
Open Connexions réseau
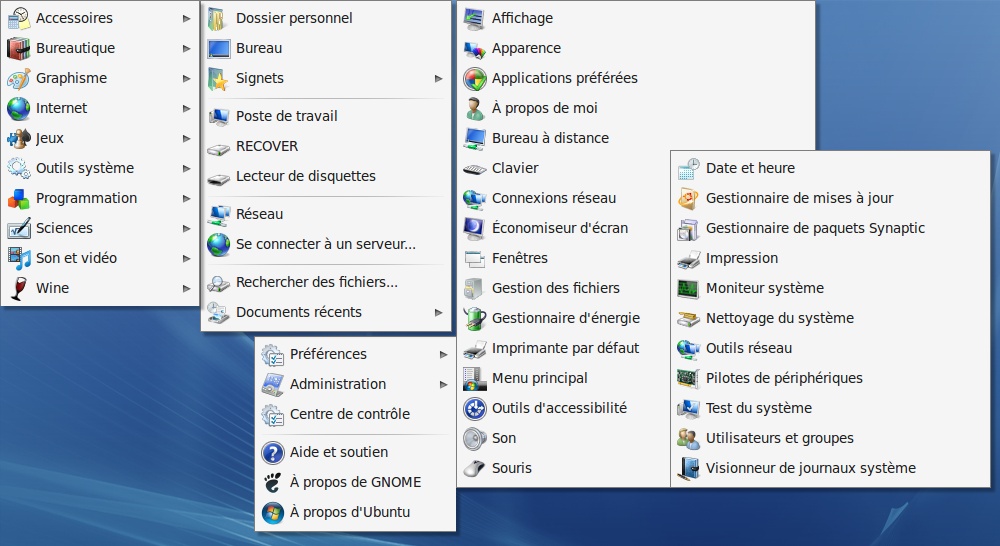point(562,198)
